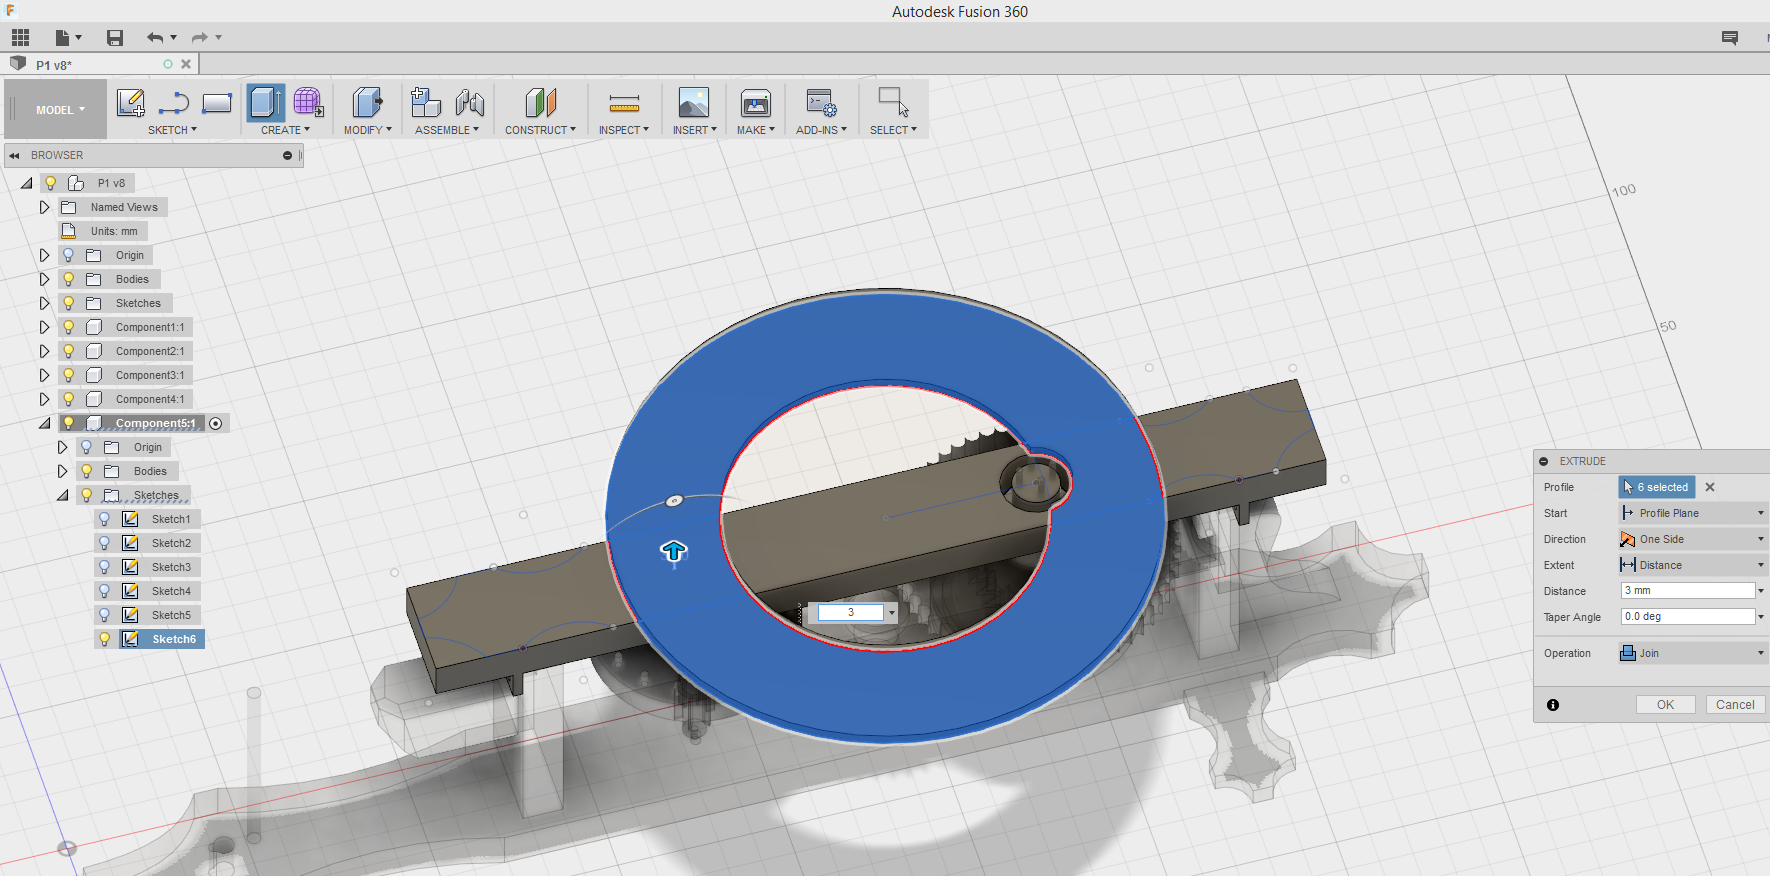The width and height of the screenshot is (1770, 876).
Task: Select the Joint tool icon
Action: coord(470,103)
